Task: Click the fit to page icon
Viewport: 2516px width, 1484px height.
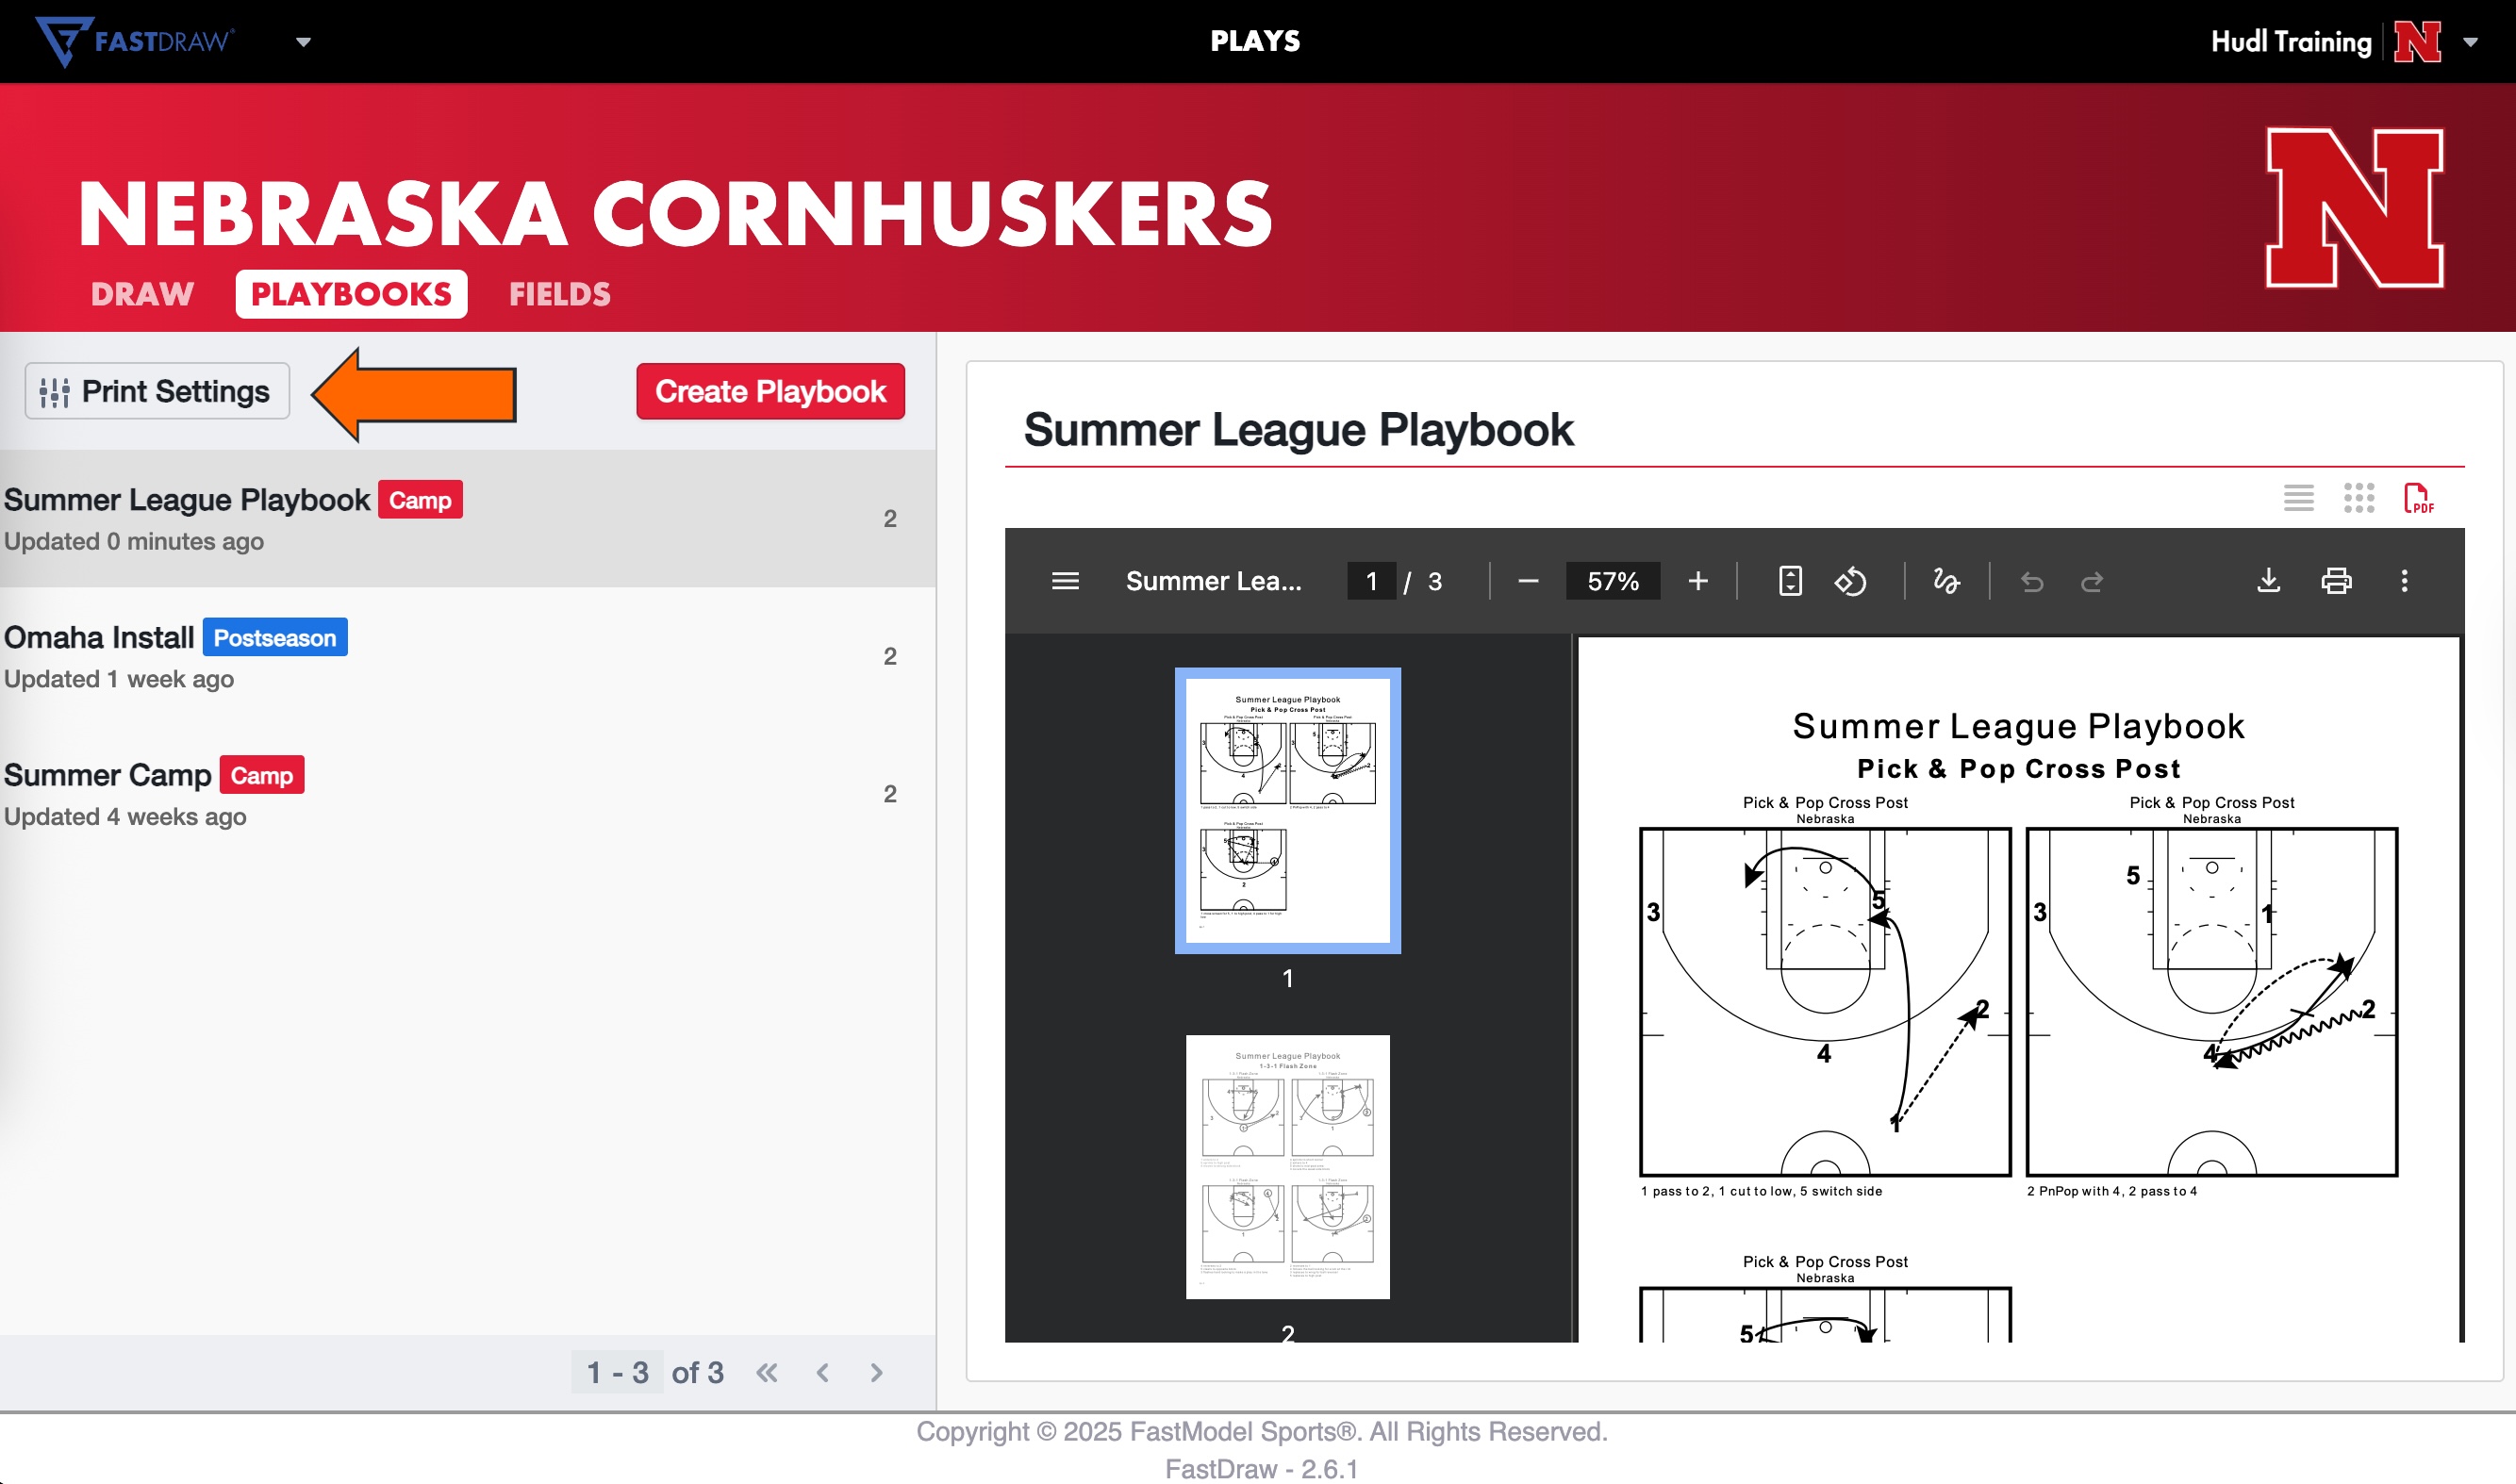Action: (x=1790, y=581)
